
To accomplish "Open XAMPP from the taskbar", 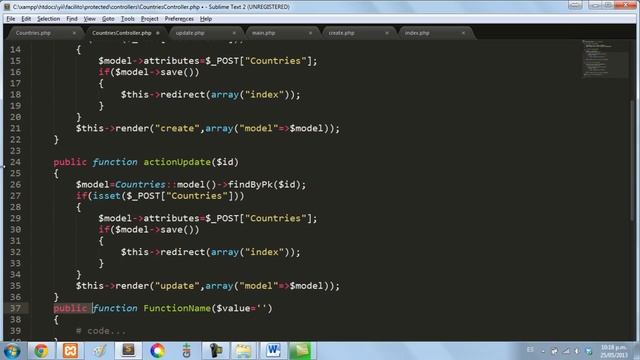I will pos(70,351).
